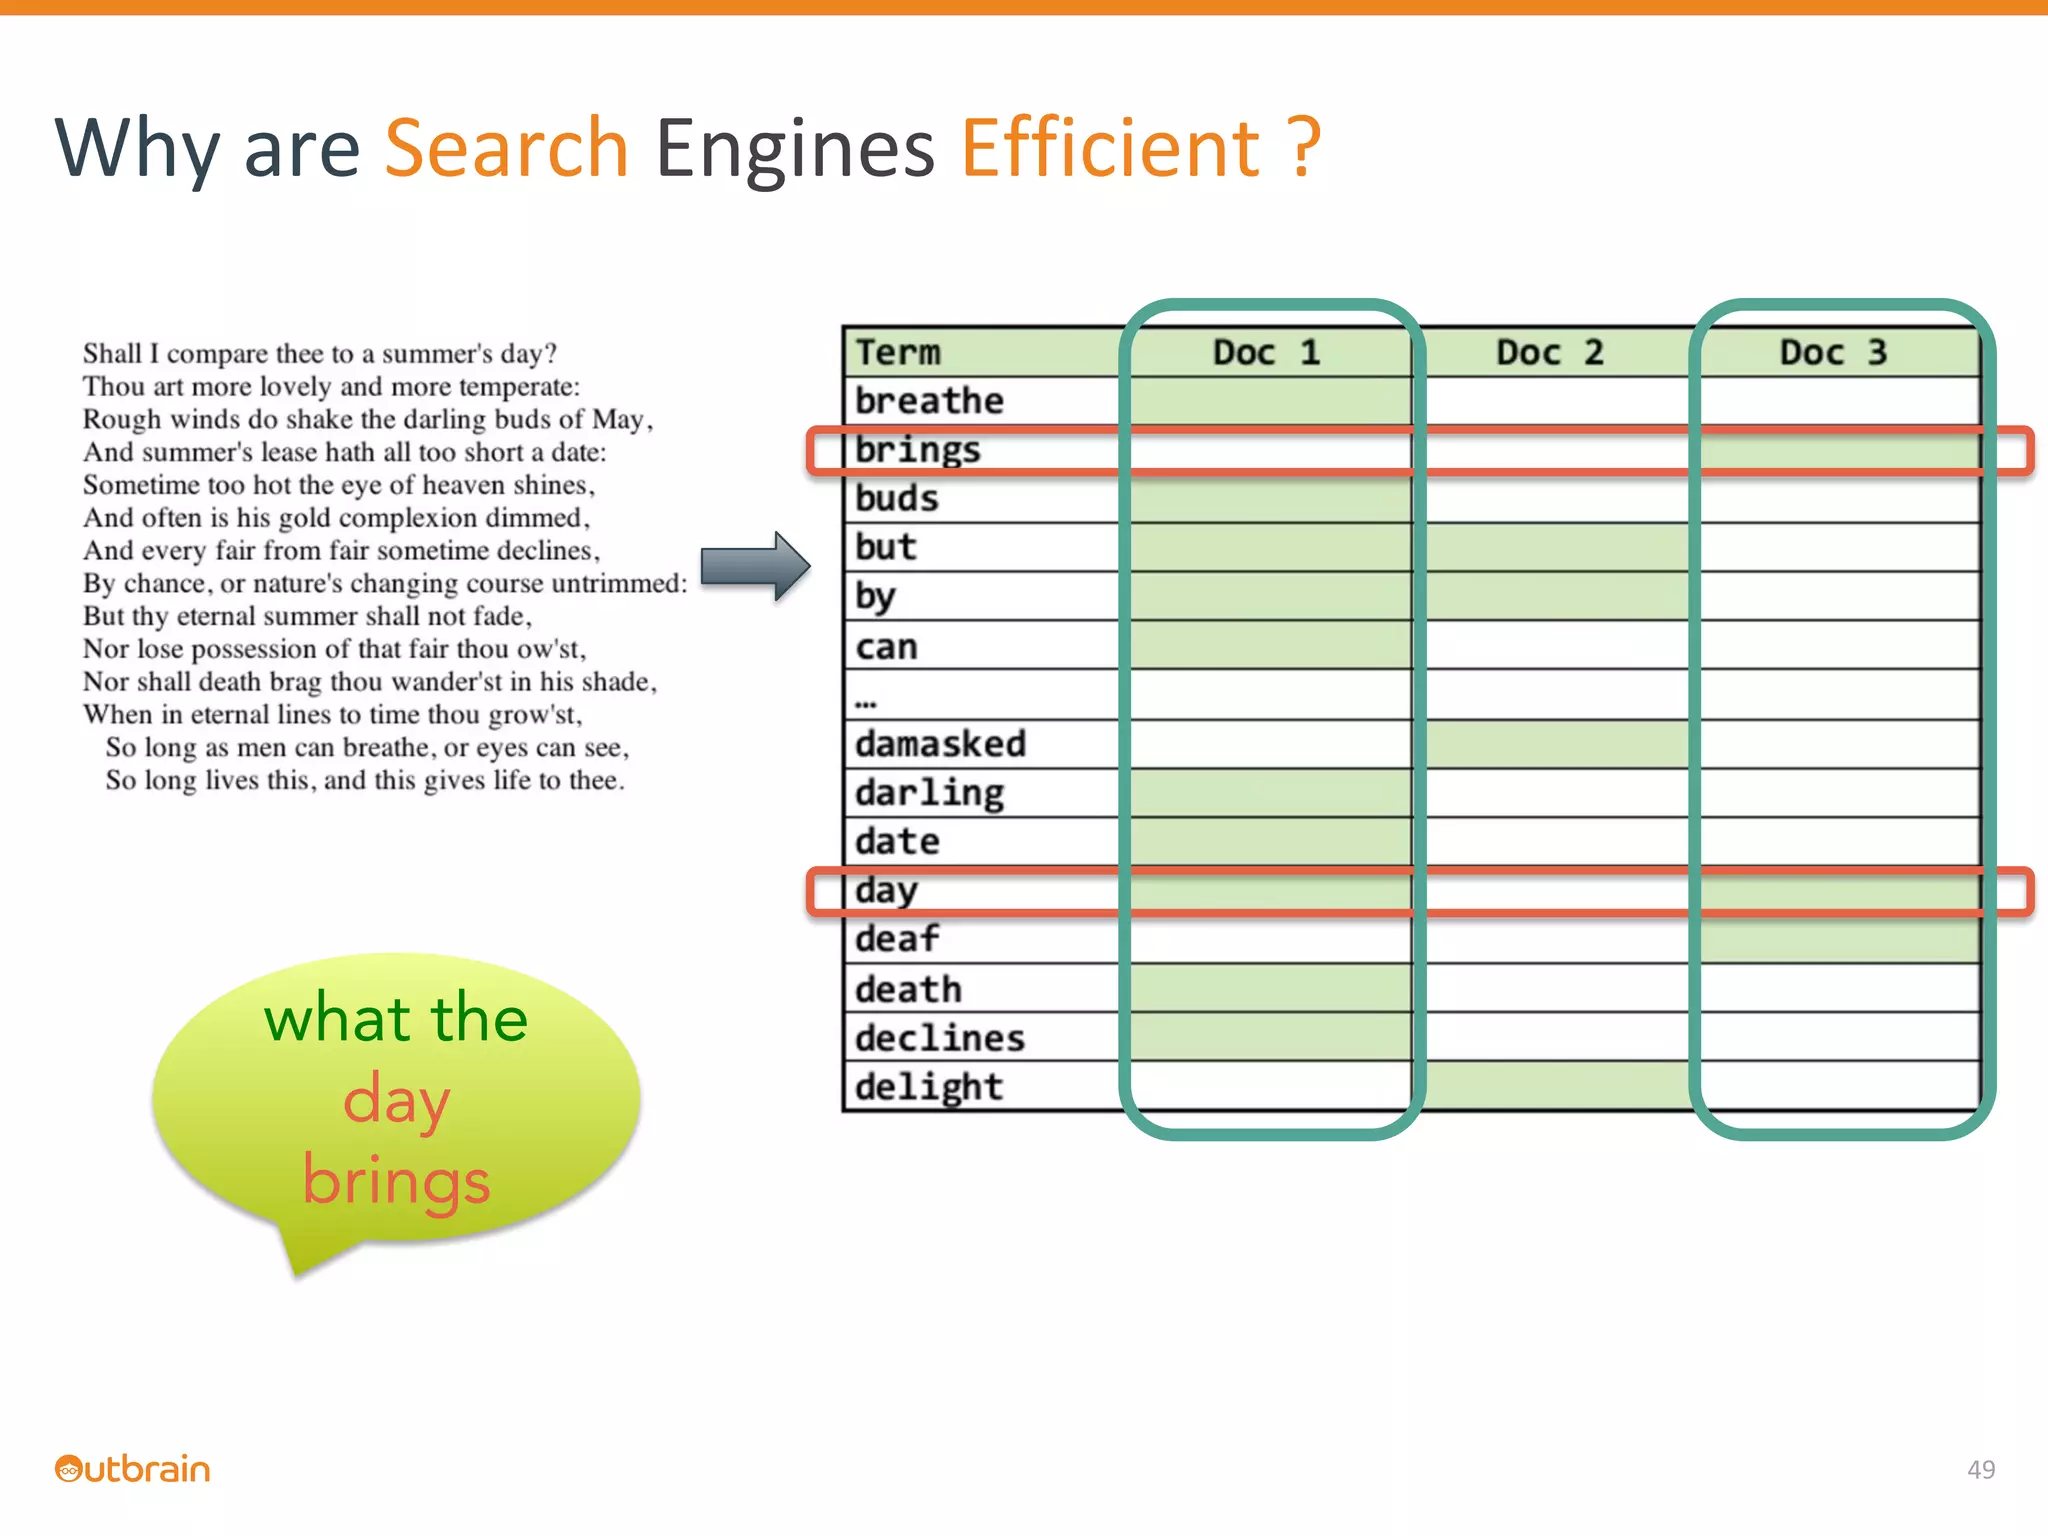The width and height of the screenshot is (2048, 1536).
Task: Select the 'damasked' term cell
Action: [x=984, y=744]
